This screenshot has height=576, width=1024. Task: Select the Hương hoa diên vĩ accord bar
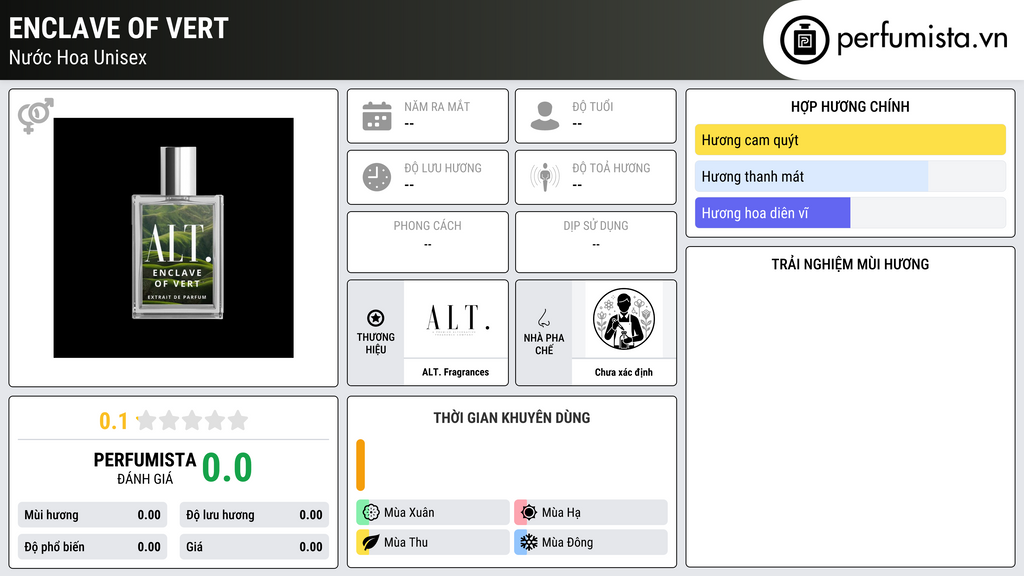point(850,213)
